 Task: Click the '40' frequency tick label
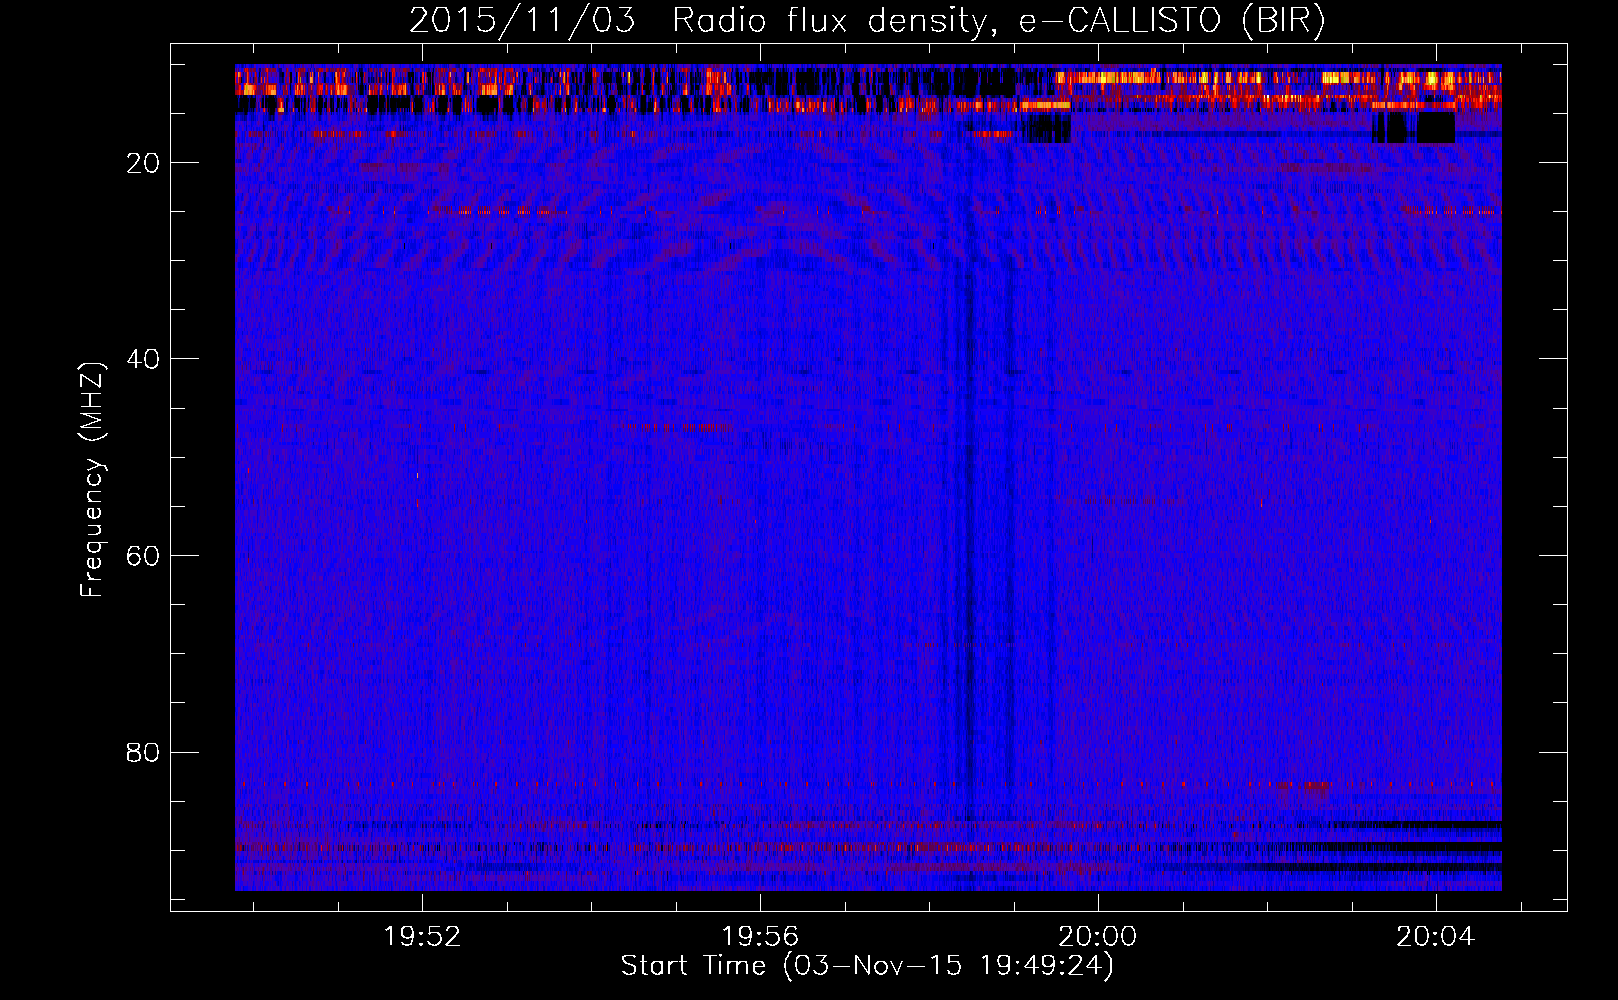[x=143, y=359]
